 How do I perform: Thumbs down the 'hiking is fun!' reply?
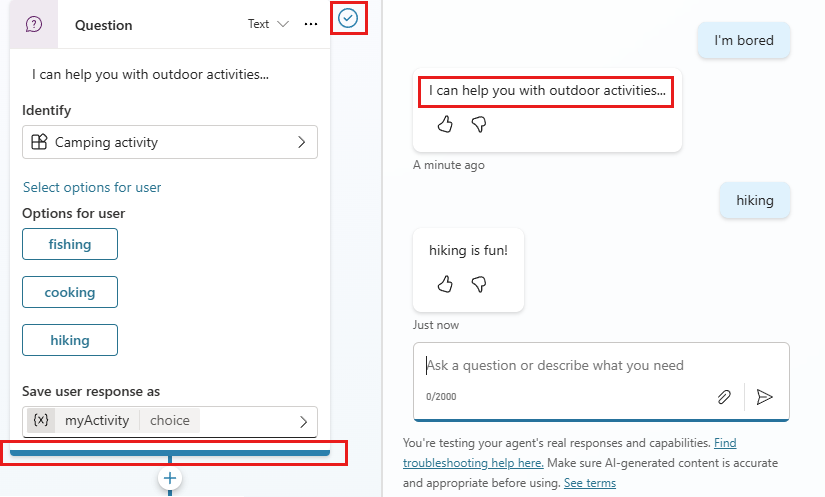pos(478,284)
